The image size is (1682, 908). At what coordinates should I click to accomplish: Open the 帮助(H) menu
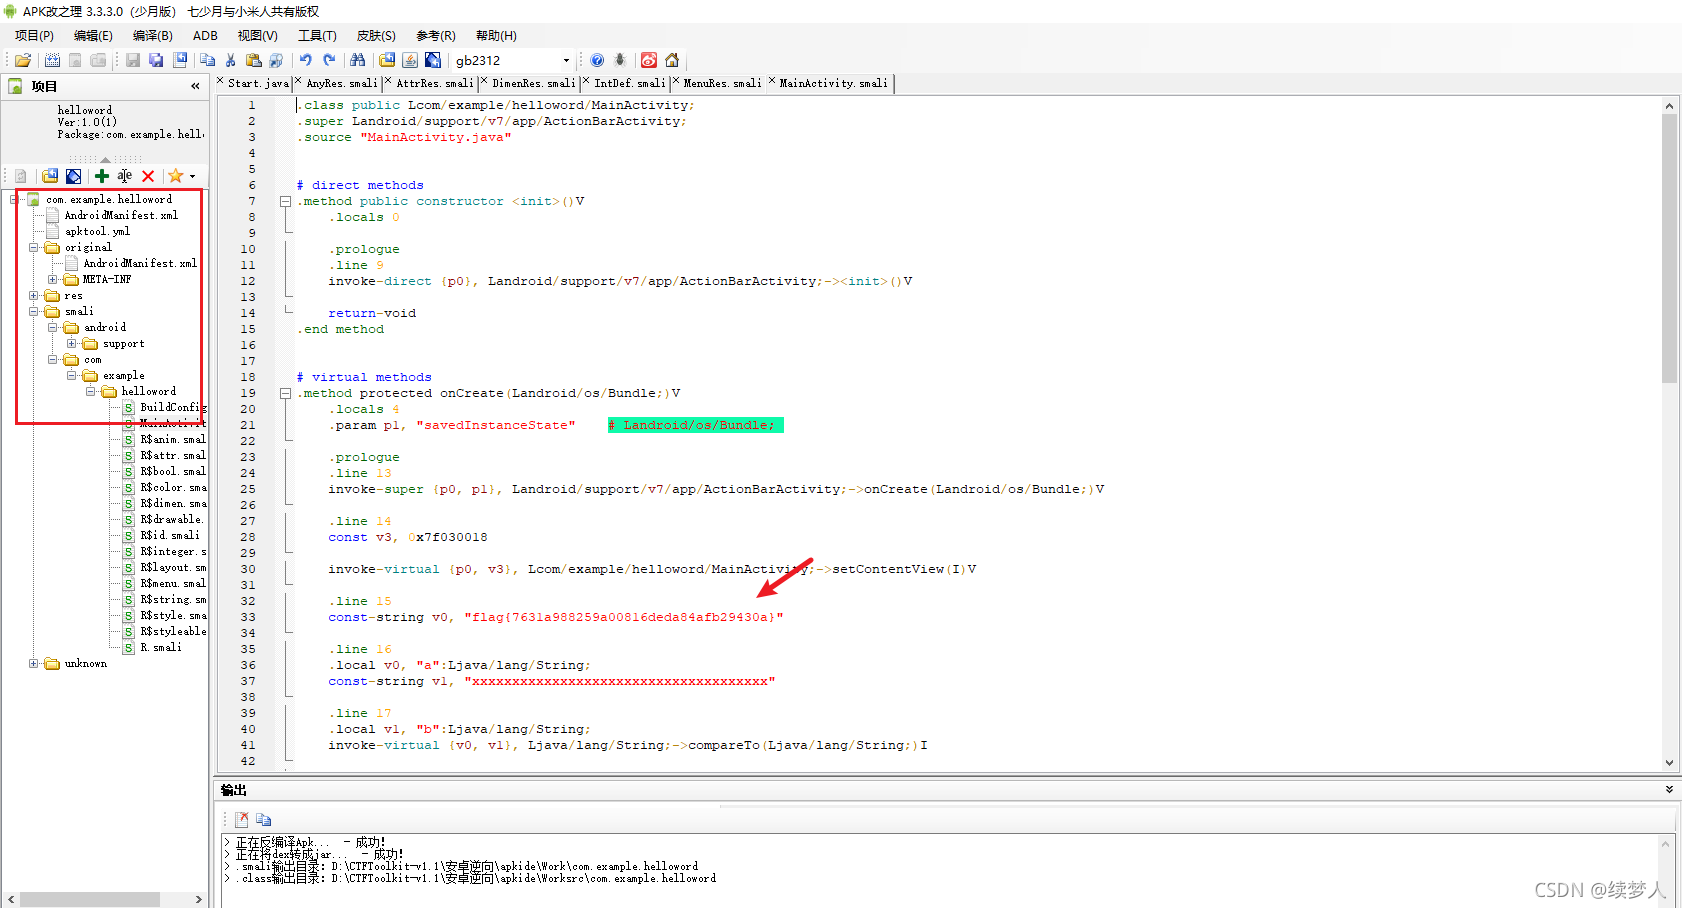coord(496,36)
